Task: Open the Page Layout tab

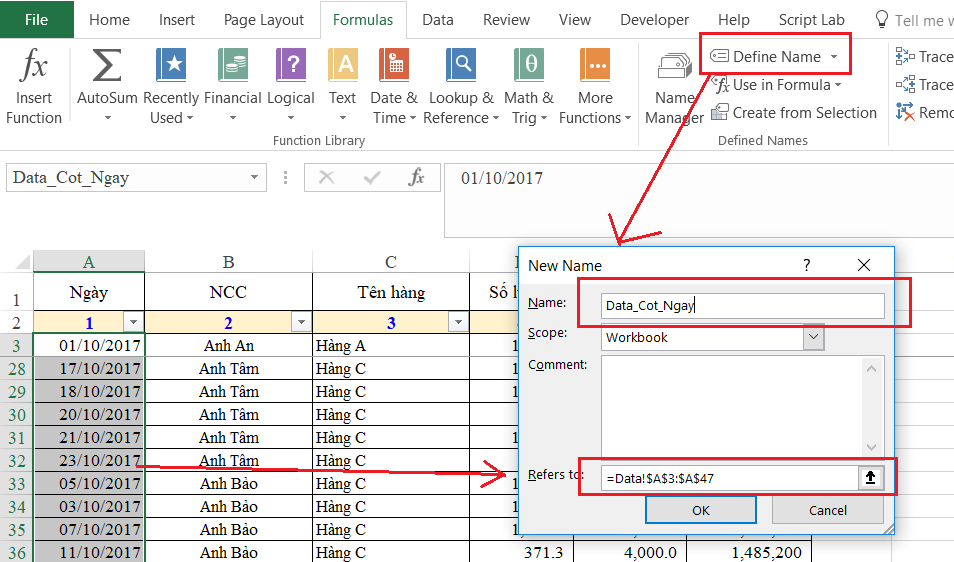Action: pos(263,19)
